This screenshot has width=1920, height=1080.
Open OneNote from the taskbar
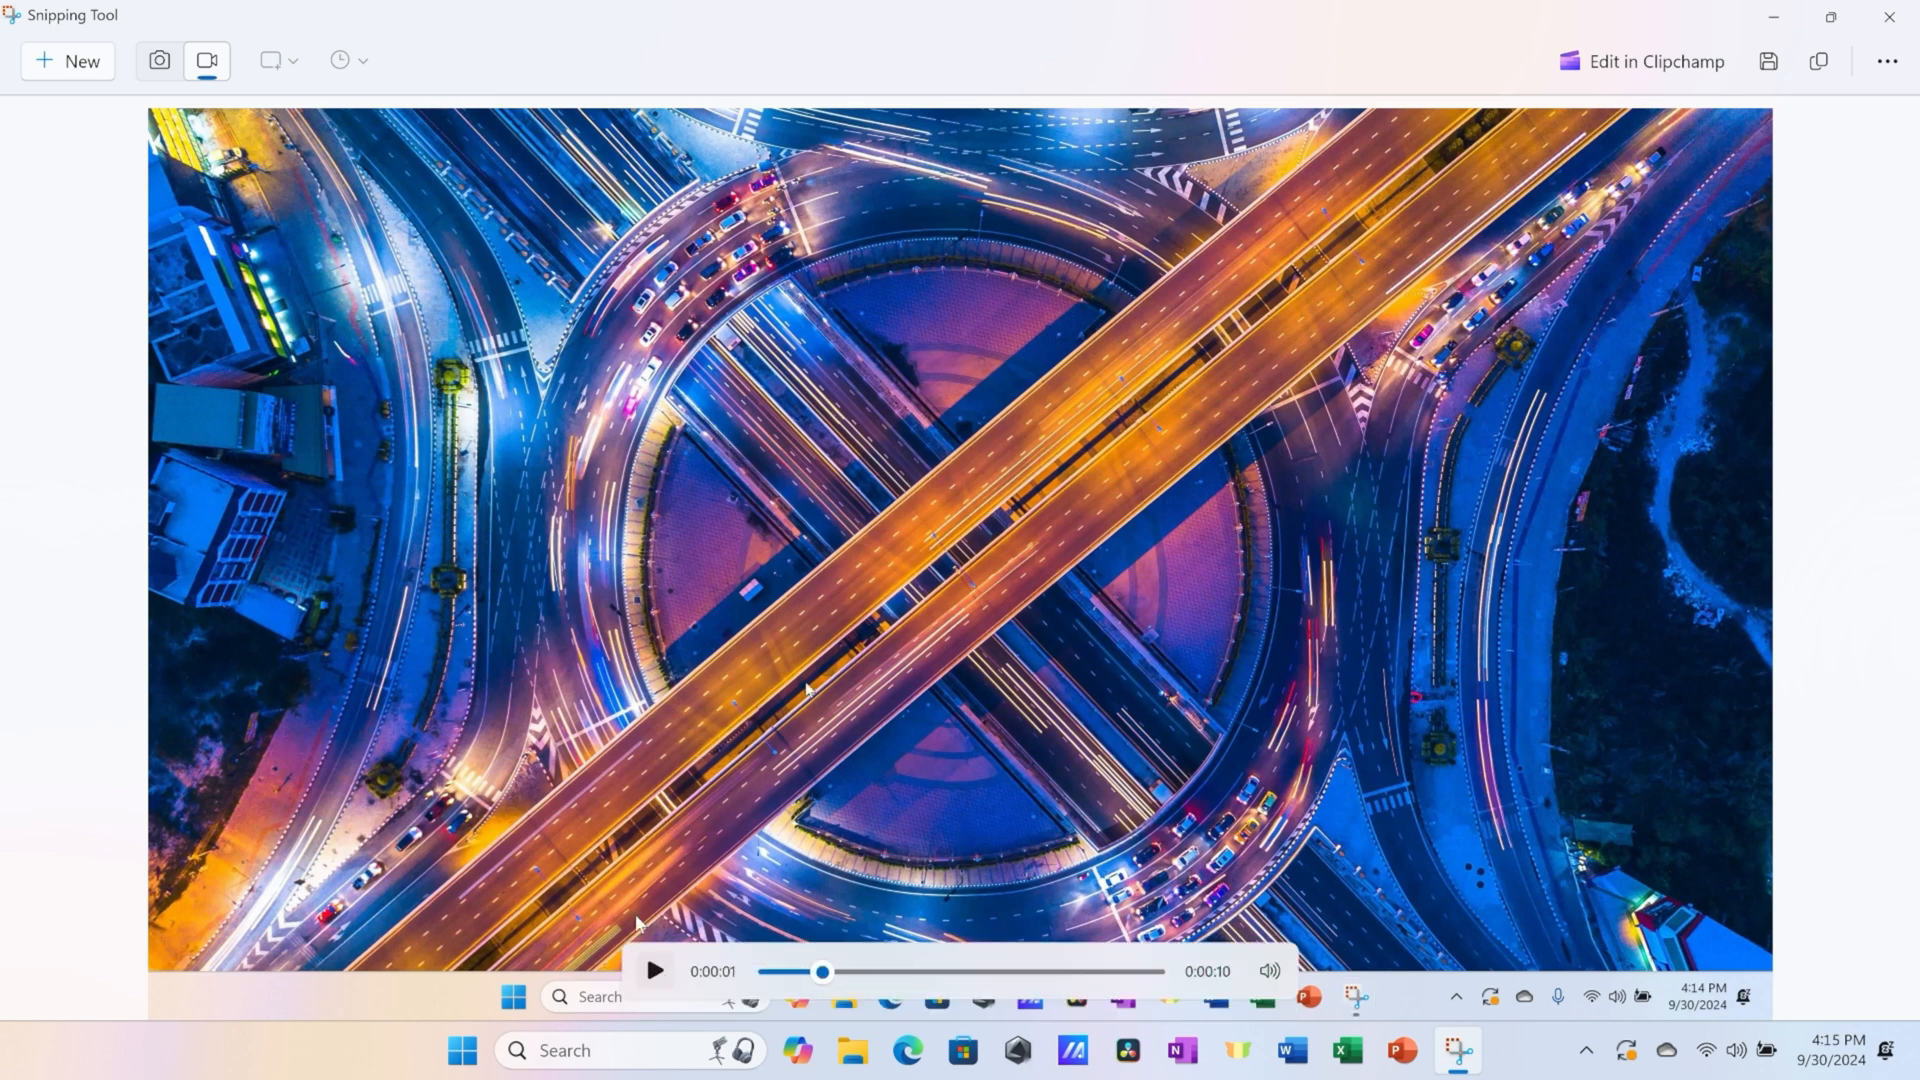pos(1182,1050)
